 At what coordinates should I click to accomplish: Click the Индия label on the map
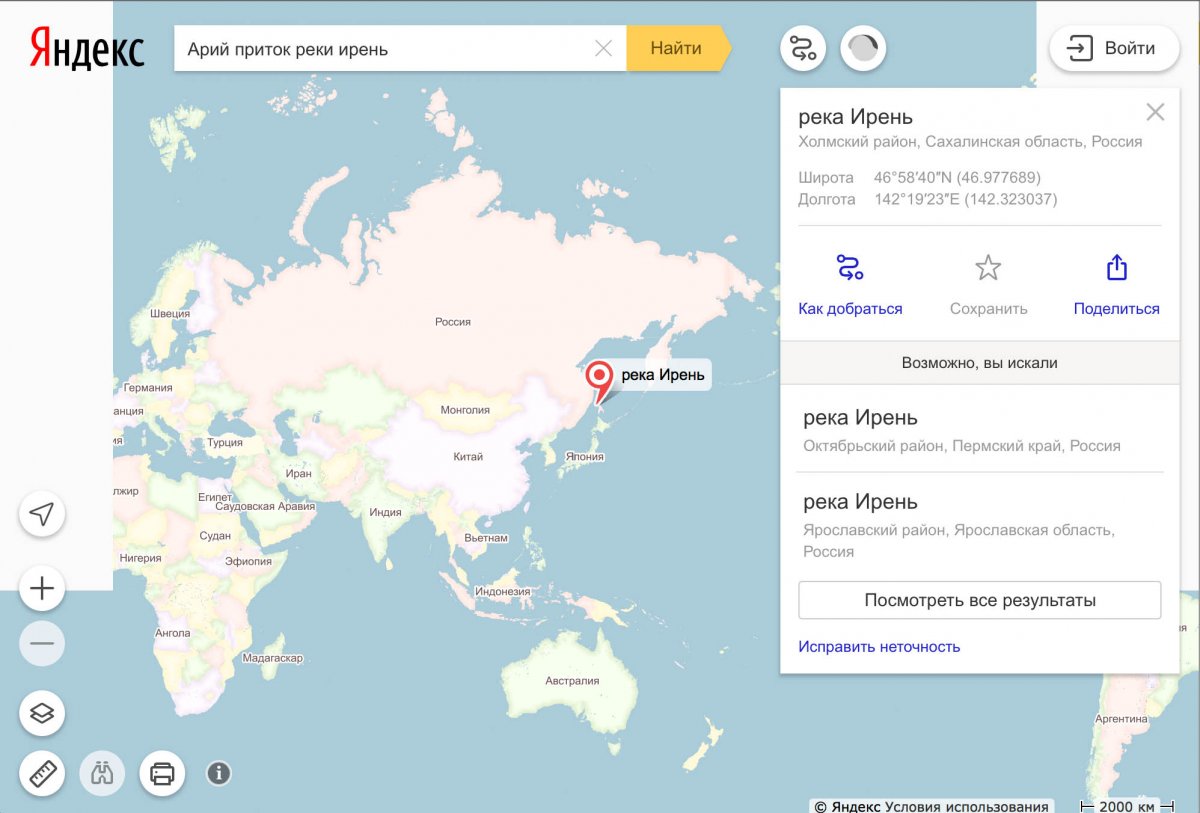pyautogui.click(x=385, y=513)
